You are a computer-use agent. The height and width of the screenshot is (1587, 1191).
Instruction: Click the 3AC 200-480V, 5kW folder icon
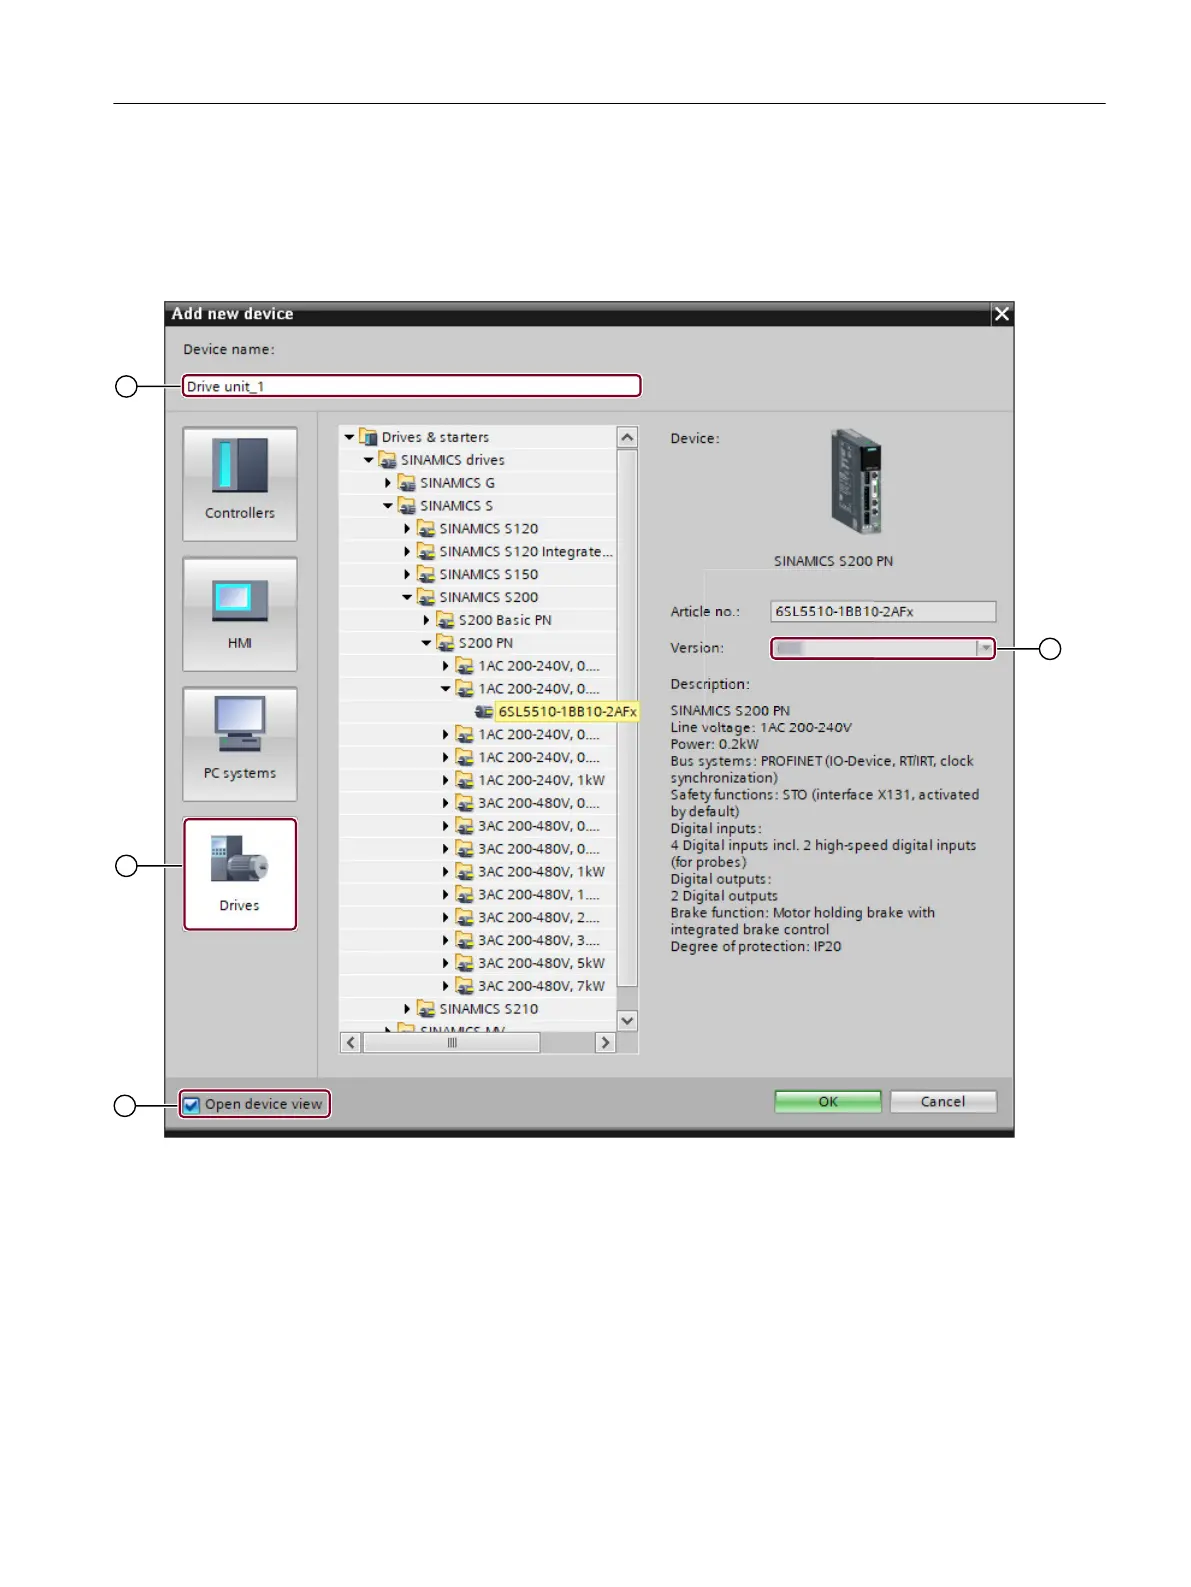pyautogui.click(x=465, y=963)
